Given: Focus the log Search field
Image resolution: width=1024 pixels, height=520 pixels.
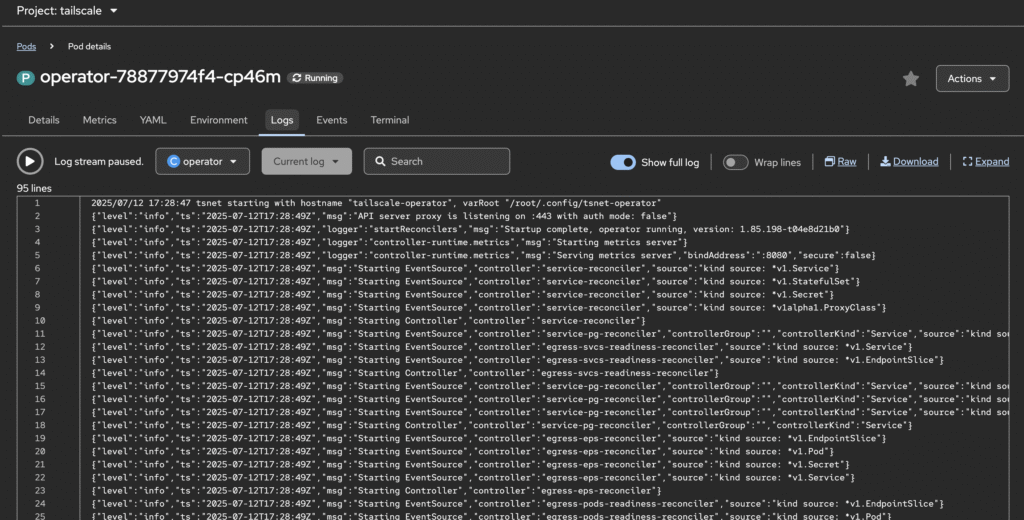Looking at the screenshot, I should pos(436,161).
